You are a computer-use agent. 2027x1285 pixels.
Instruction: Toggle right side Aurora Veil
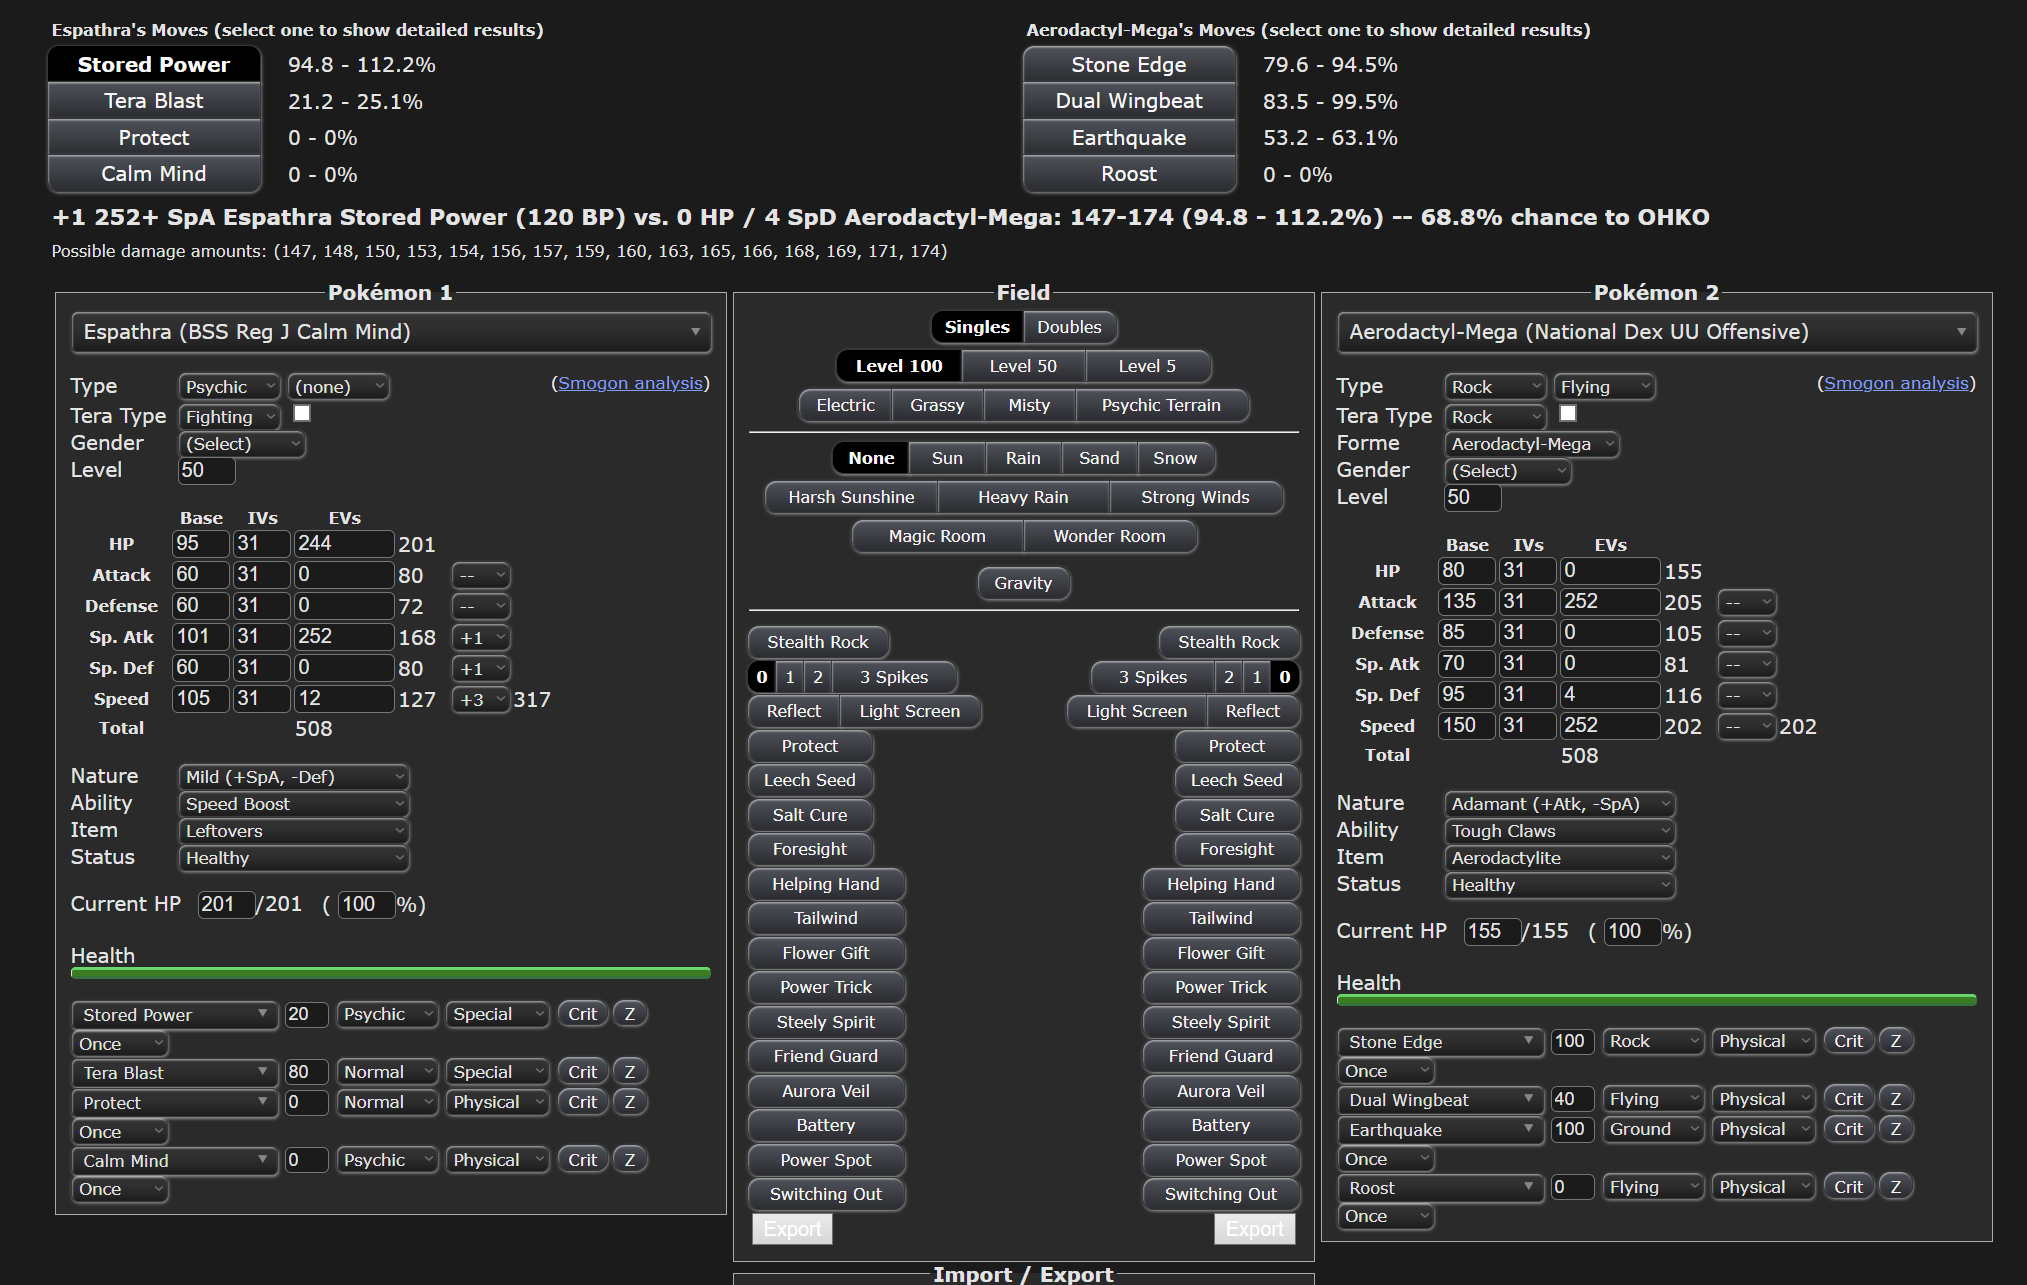(x=1220, y=1091)
